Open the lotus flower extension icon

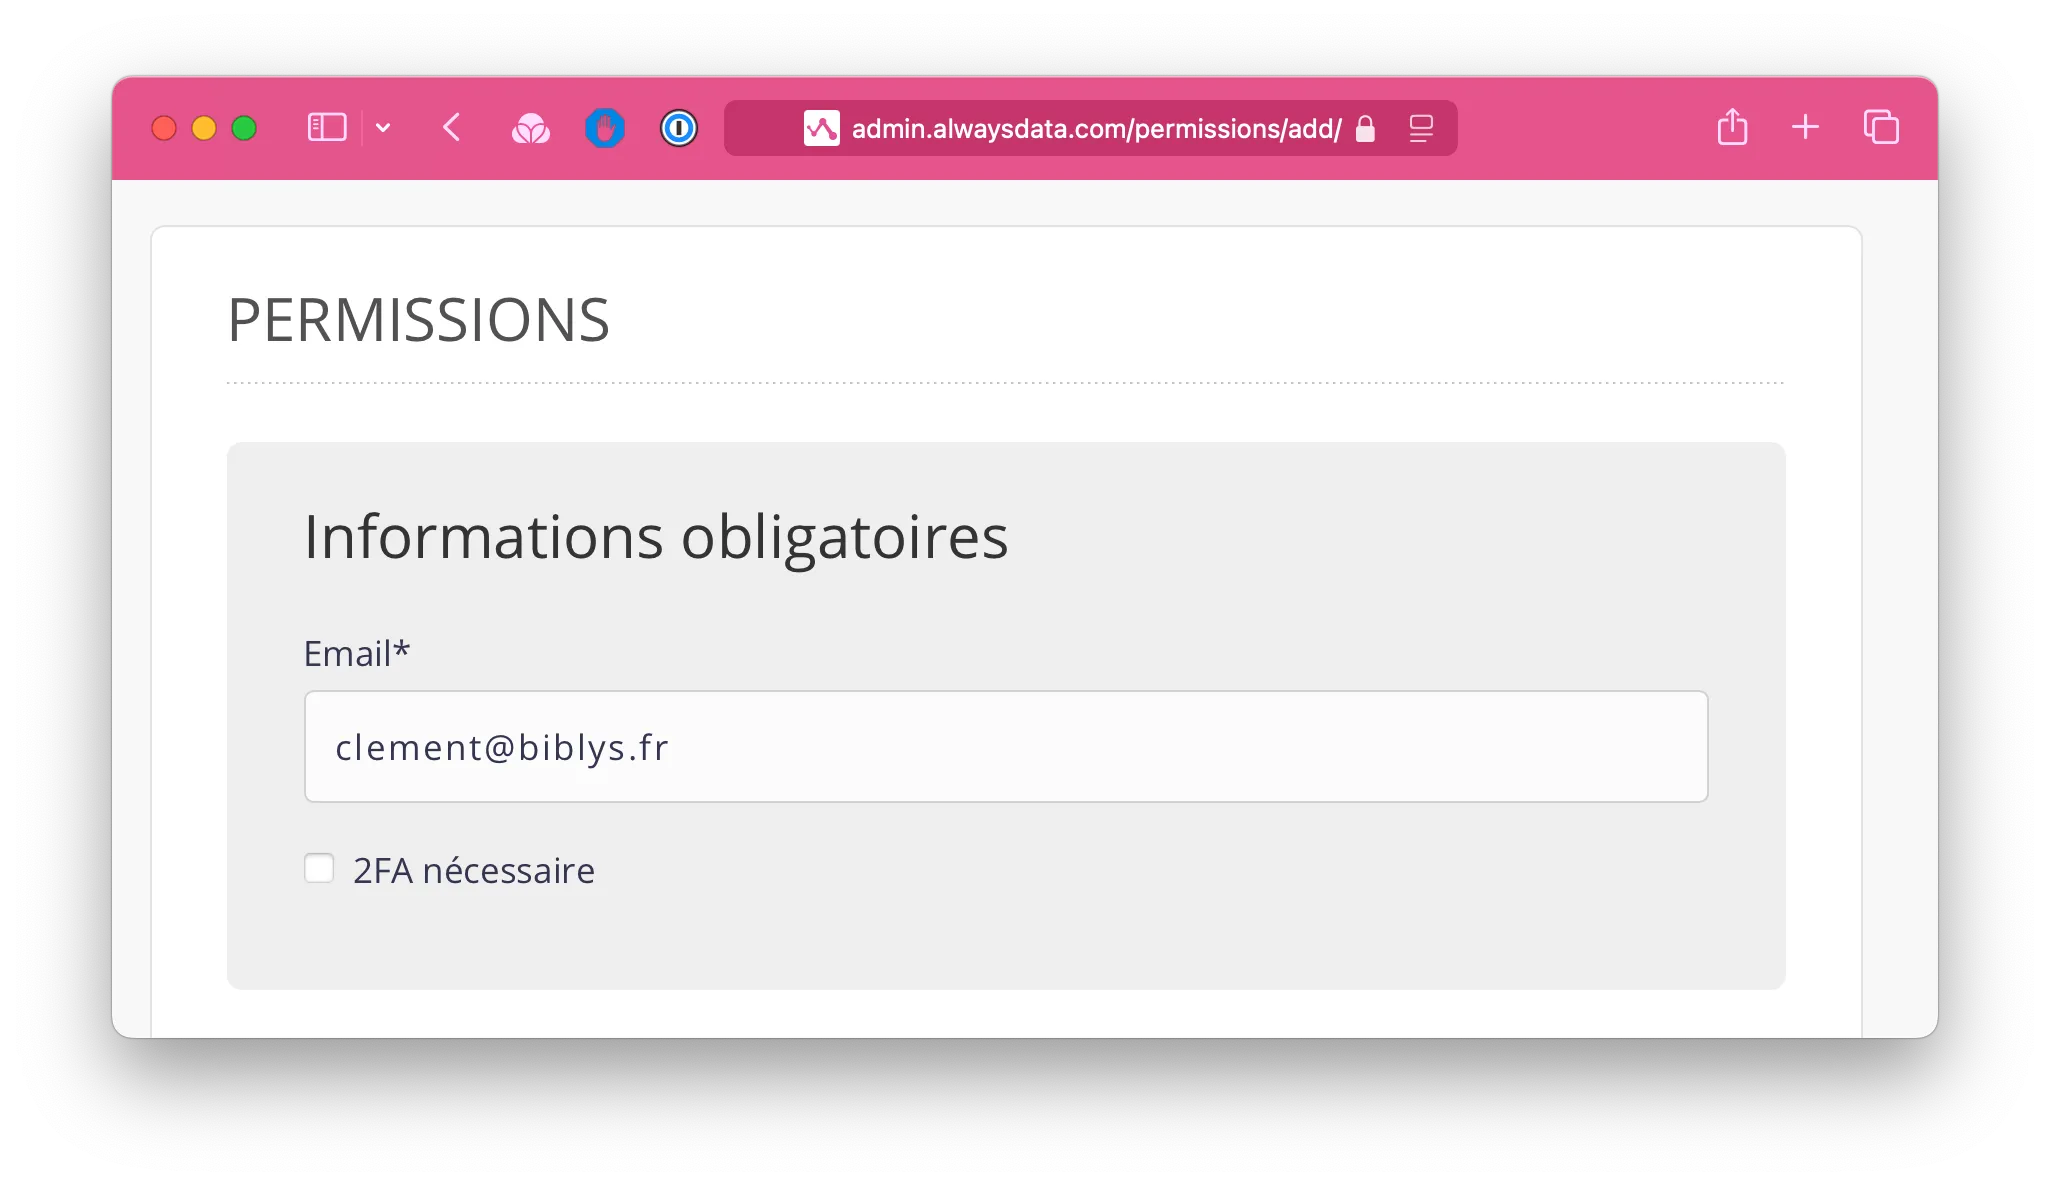coord(531,128)
